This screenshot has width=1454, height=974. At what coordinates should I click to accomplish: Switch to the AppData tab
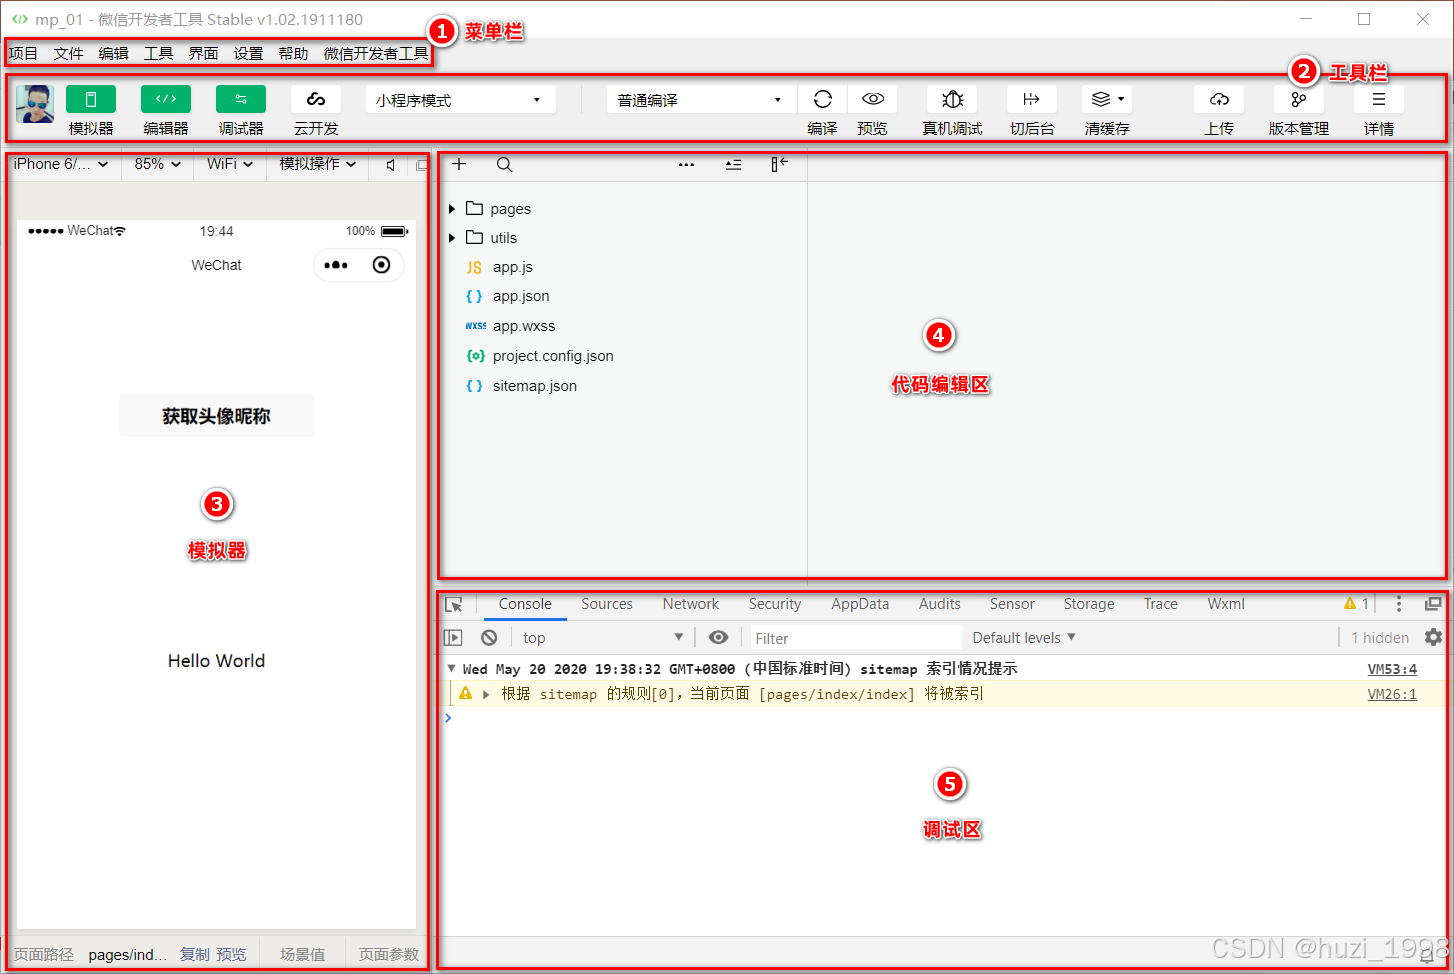pyautogui.click(x=860, y=604)
